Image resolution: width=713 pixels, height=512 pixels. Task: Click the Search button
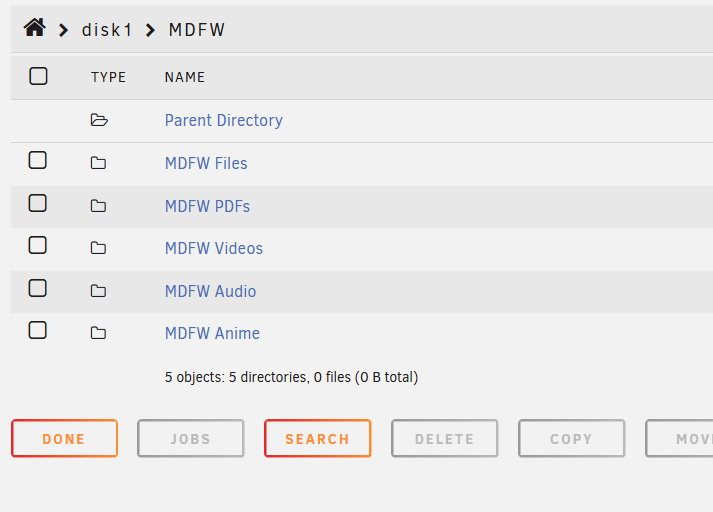pyautogui.click(x=317, y=438)
